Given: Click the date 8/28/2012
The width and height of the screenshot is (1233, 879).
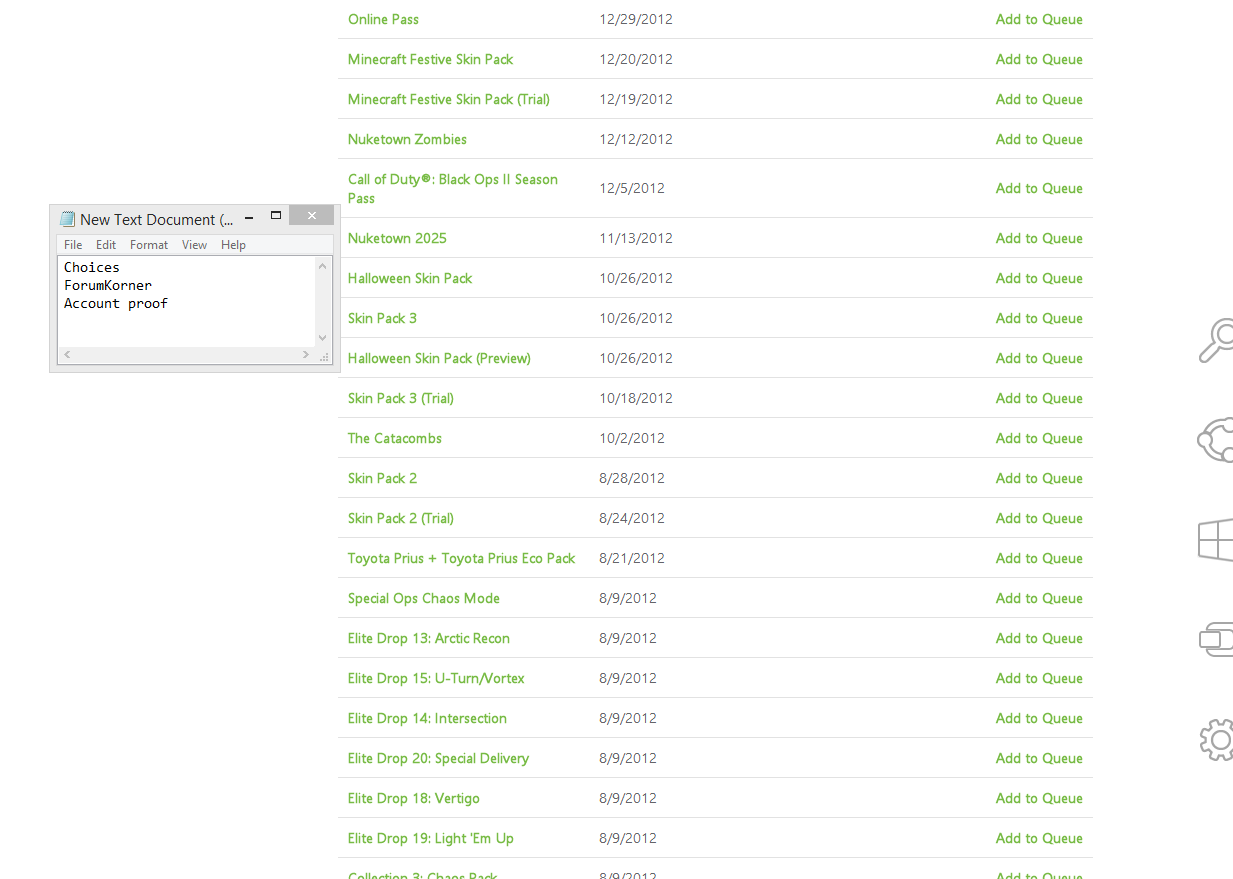Looking at the screenshot, I should (x=632, y=478).
